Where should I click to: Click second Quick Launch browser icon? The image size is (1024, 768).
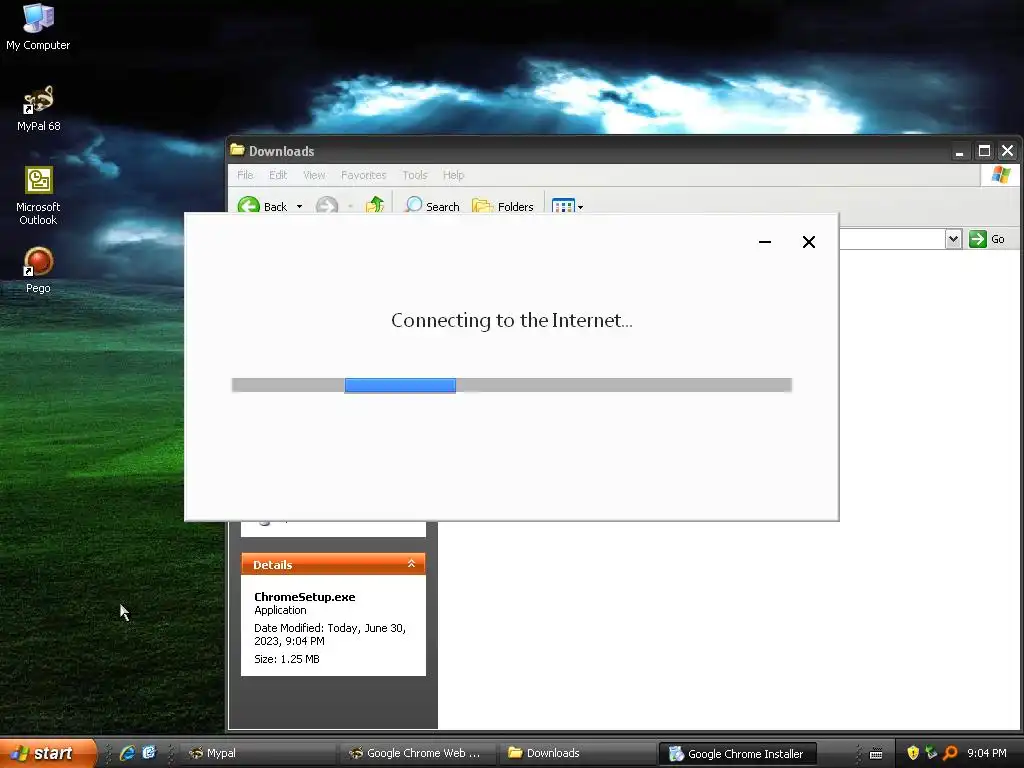150,753
